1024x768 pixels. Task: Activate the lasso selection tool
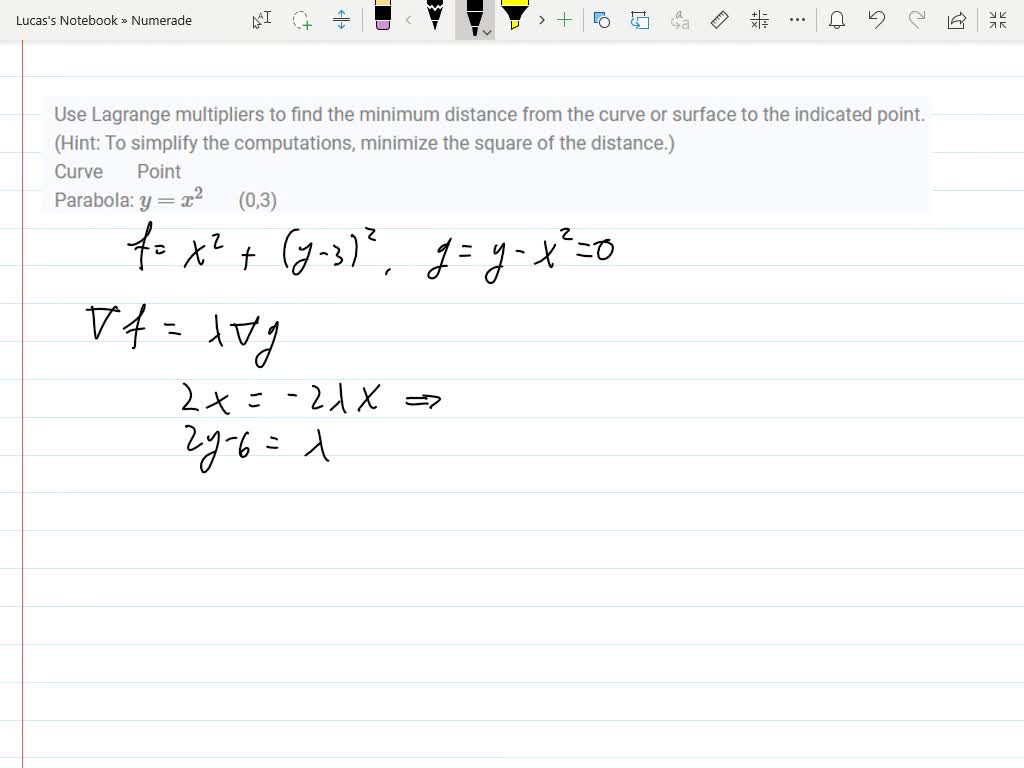click(x=299, y=20)
